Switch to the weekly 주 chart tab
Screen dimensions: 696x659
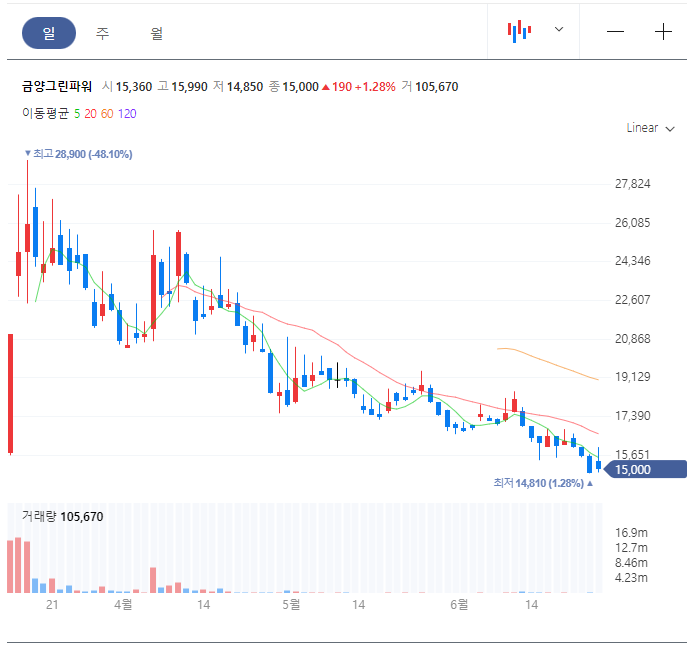pyautogui.click(x=103, y=33)
